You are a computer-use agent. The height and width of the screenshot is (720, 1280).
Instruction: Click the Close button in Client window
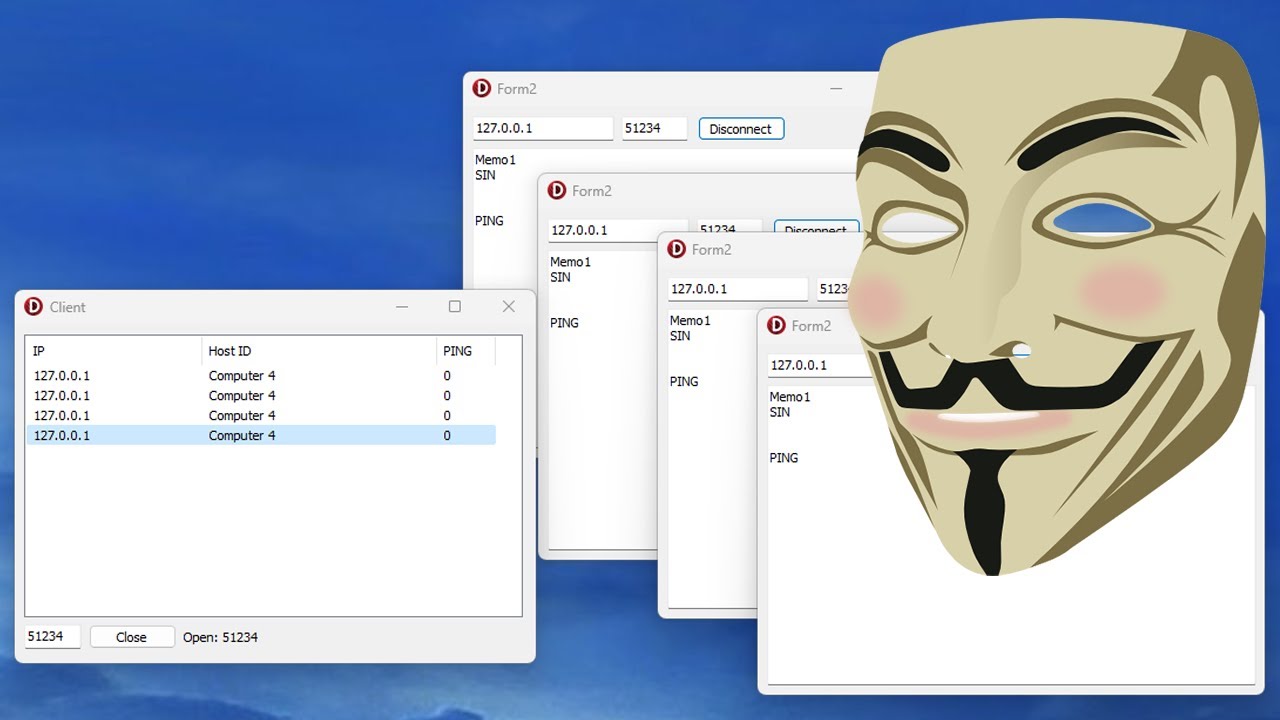coord(132,637)
